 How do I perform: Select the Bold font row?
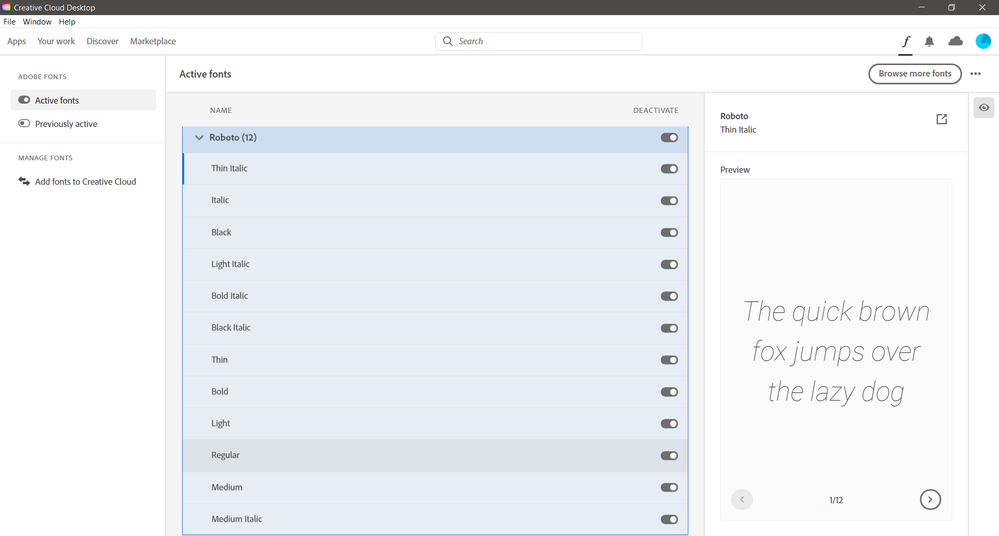(435, 392)
